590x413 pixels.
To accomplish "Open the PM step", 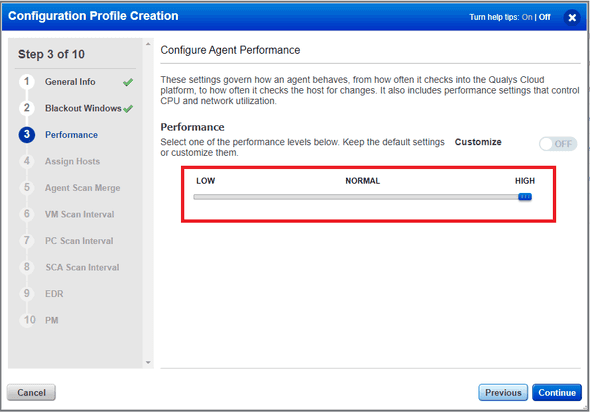I will [52, 320].
